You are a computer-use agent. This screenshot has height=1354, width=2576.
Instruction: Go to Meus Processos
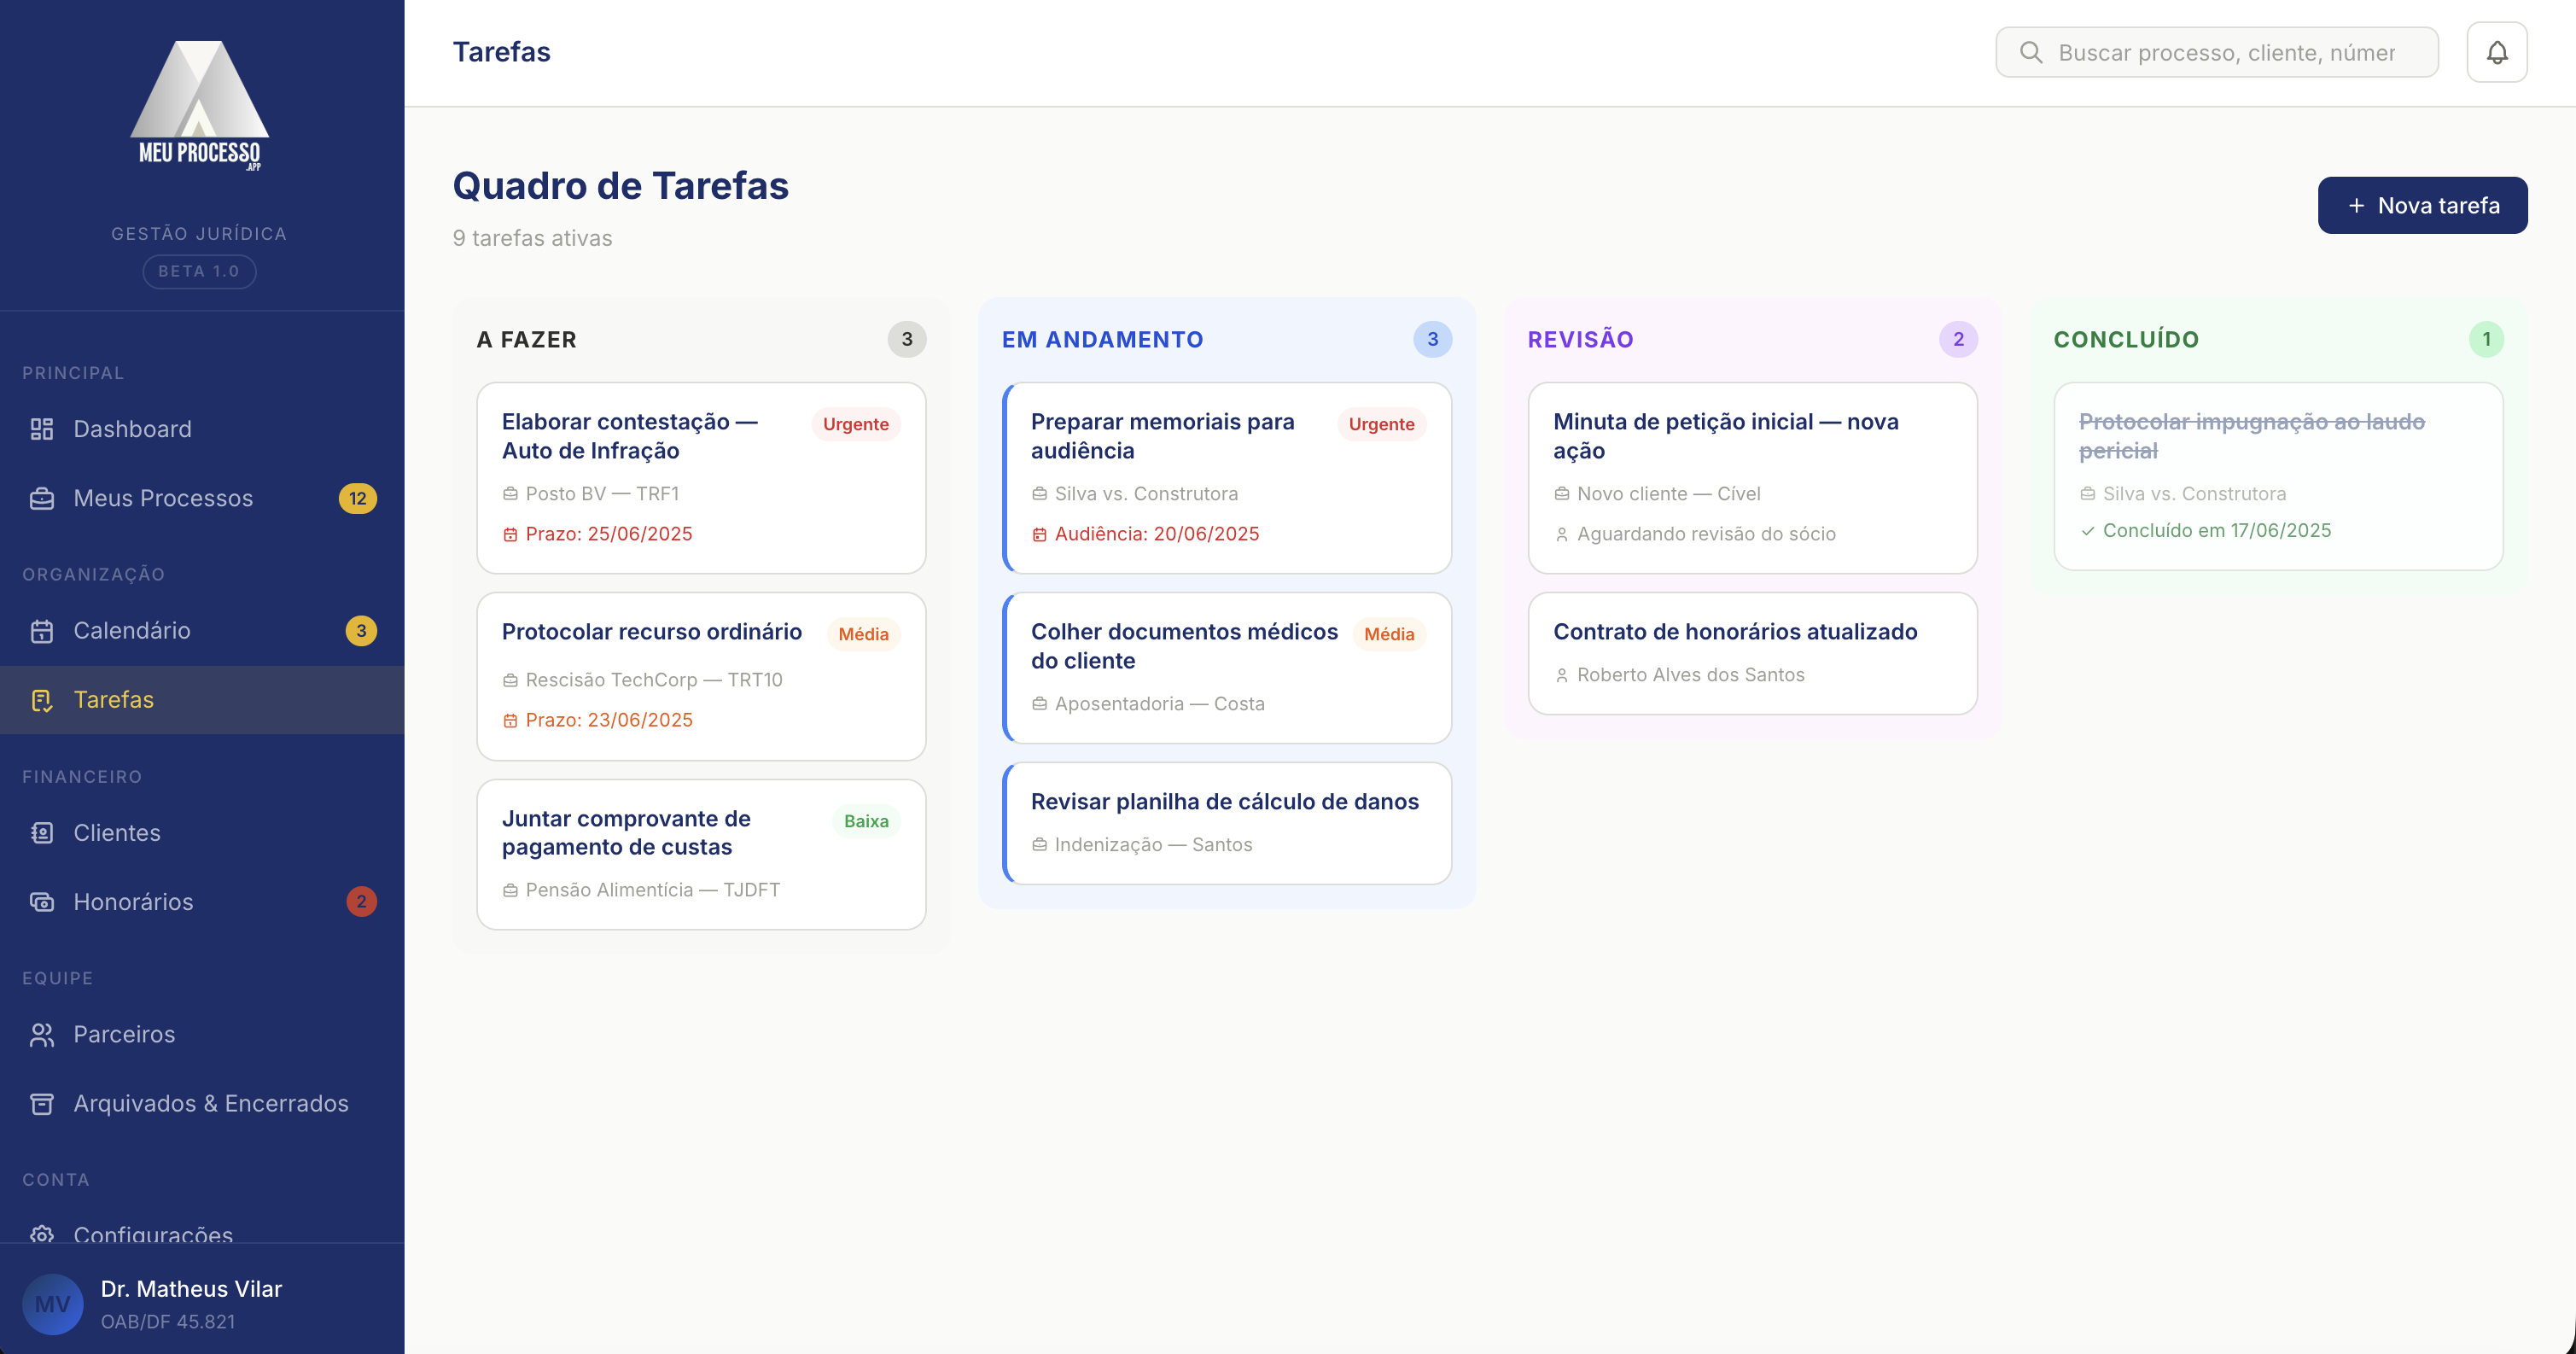pyautogui.click(x=202, y=498)
